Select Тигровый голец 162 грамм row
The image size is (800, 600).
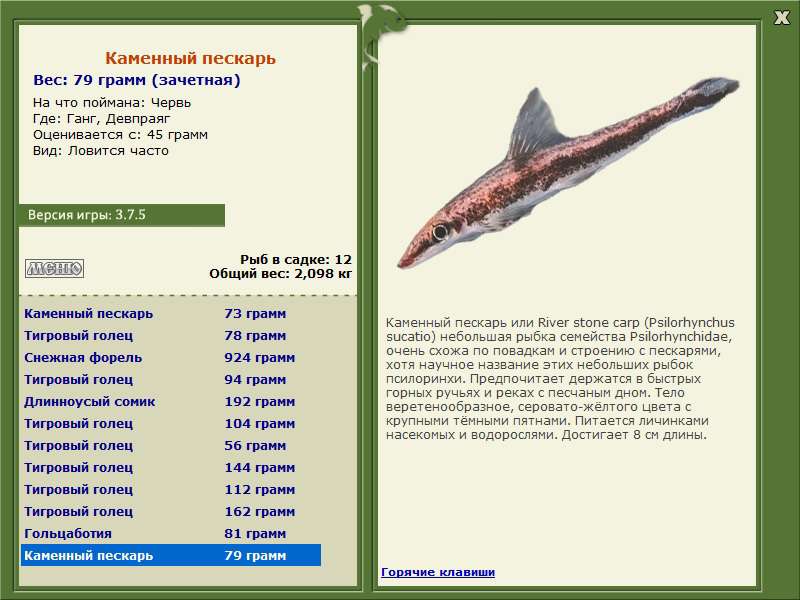171,511
